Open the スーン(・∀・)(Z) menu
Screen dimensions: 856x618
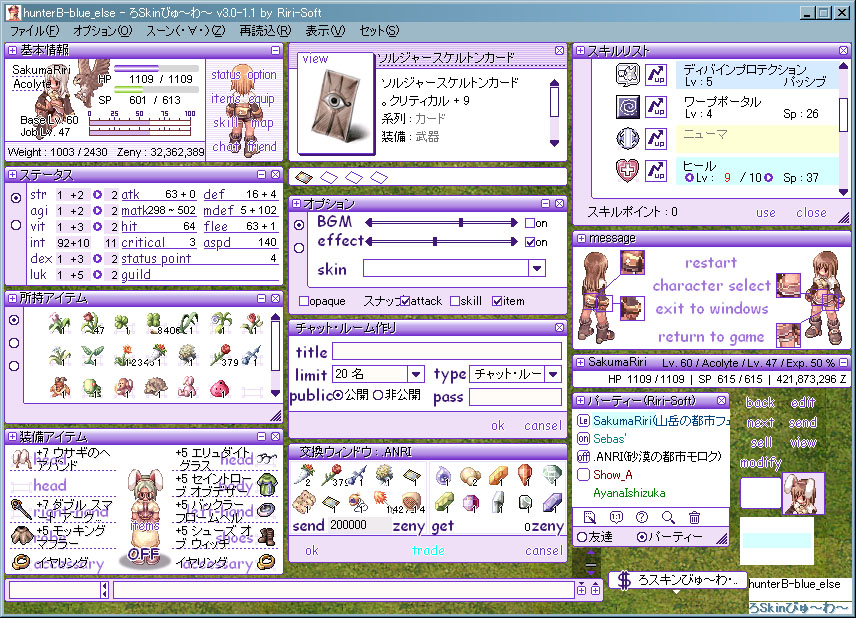pyautogui.click(x=186, y=31)
